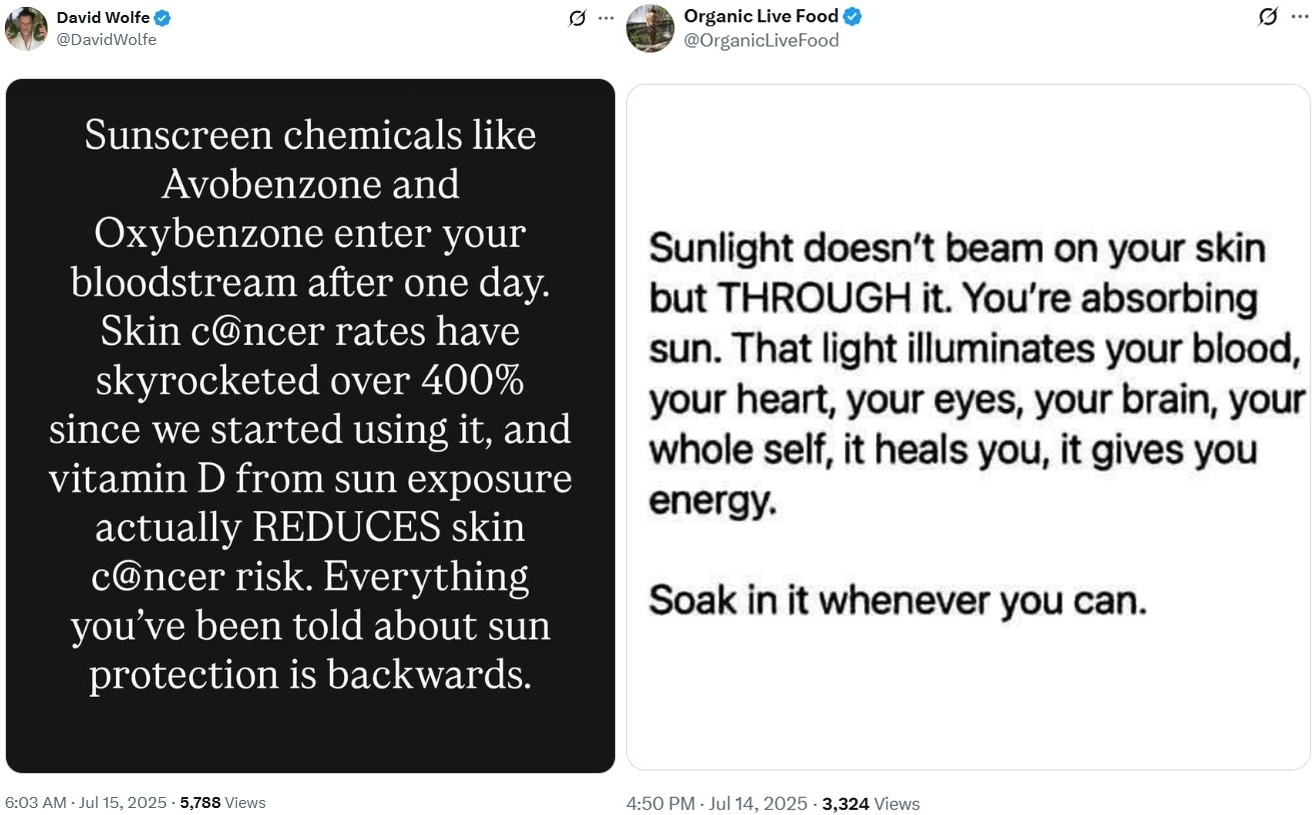Image resolution: width=1312 pixels, height=815 pixels.
Task: Click the David Wolfe display name
Action: point(102,17)
